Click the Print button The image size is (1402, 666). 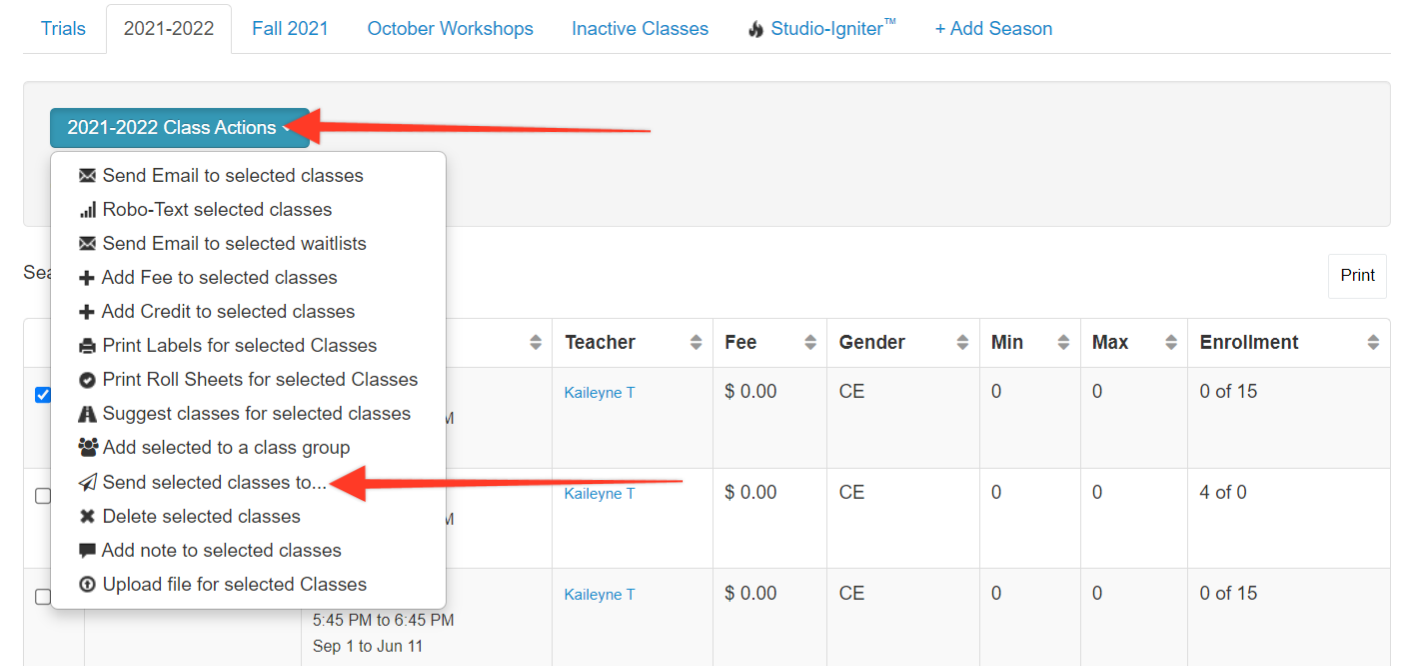(x=1357, y=276)
